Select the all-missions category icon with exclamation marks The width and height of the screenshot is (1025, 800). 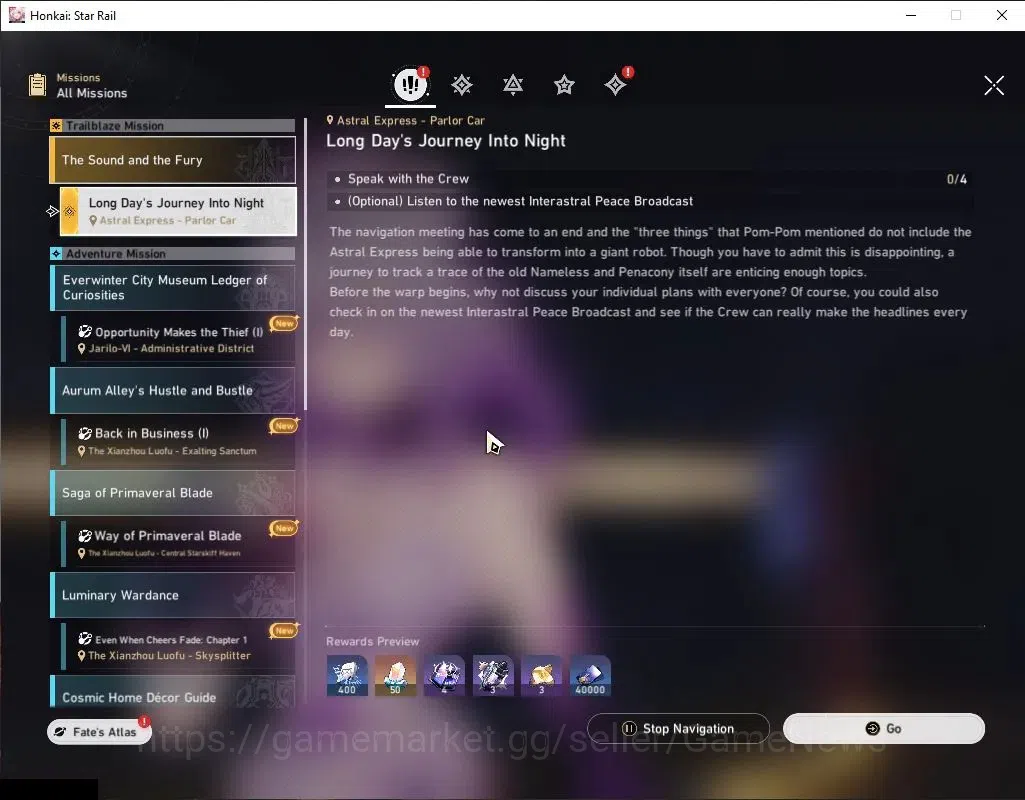coord(411,84)
